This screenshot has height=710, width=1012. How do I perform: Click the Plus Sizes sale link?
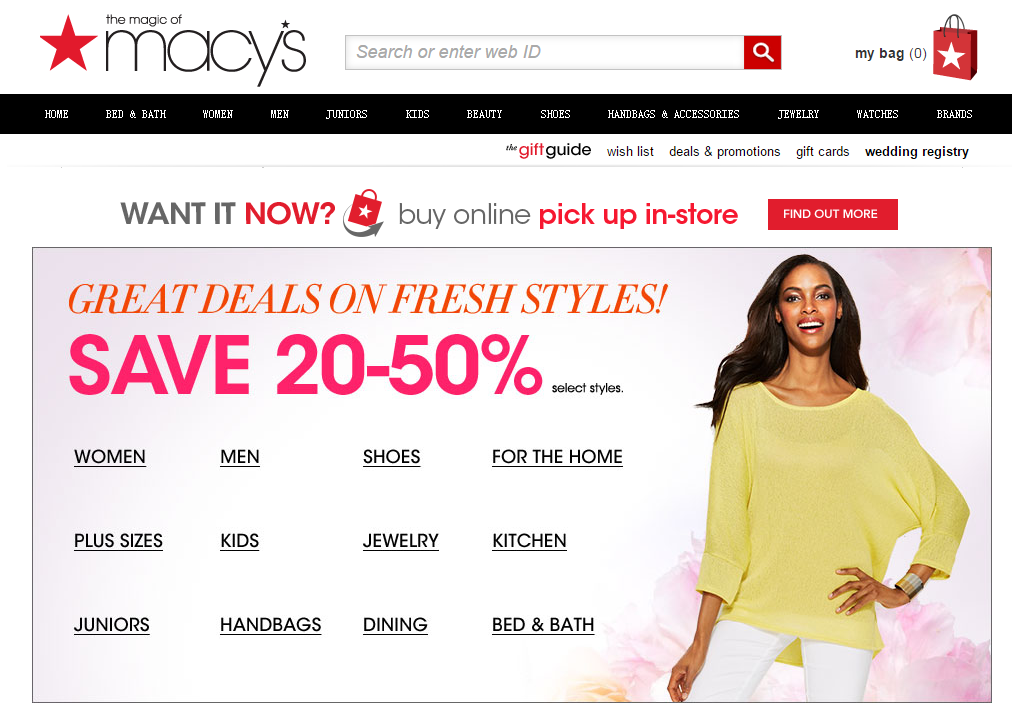118,541
